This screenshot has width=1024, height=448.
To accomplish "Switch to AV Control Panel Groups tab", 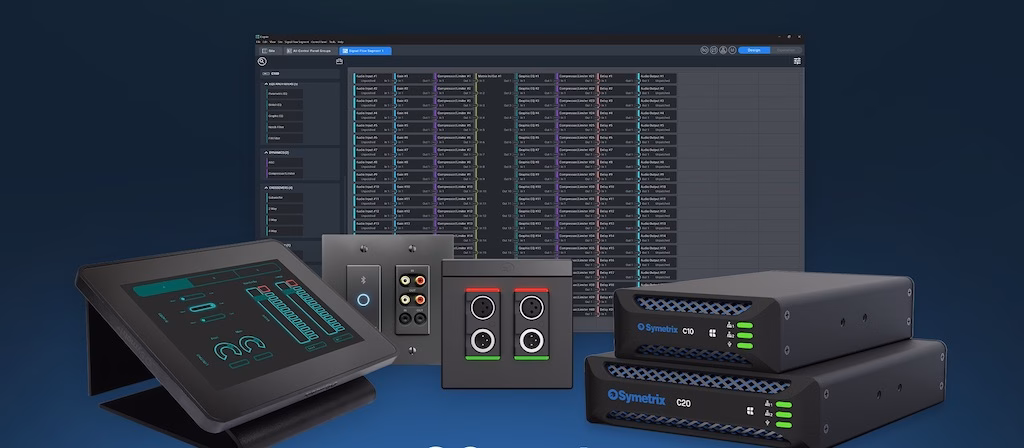I will (x=309, y=50).
